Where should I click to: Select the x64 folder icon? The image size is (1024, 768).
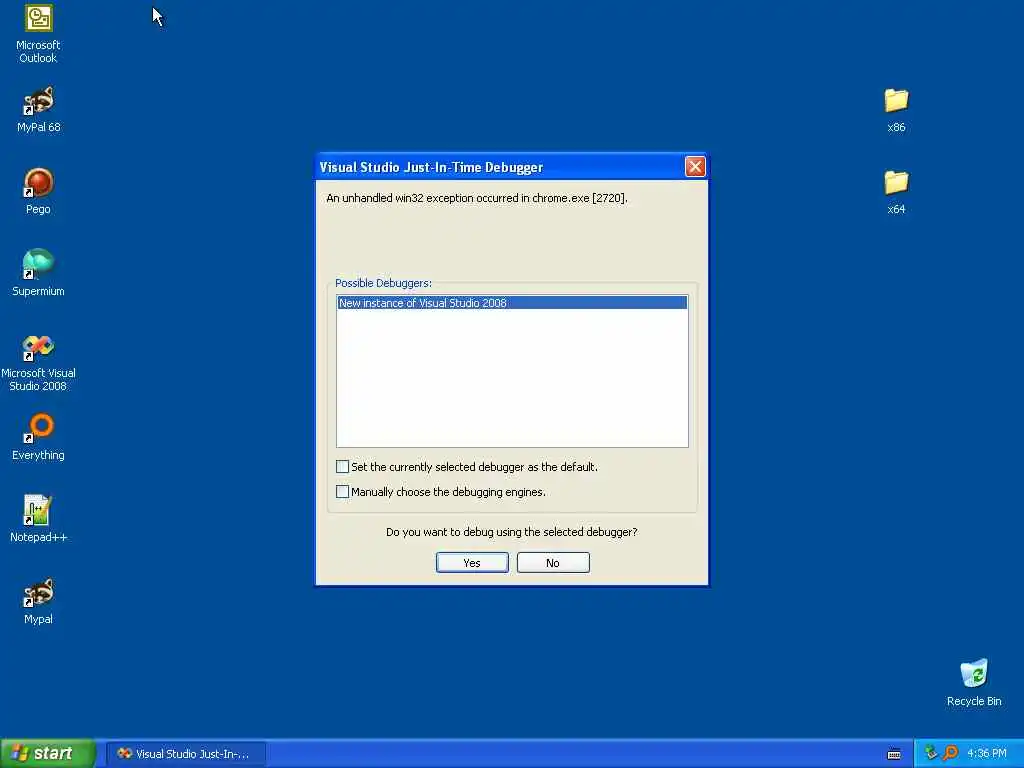(896, 192)
